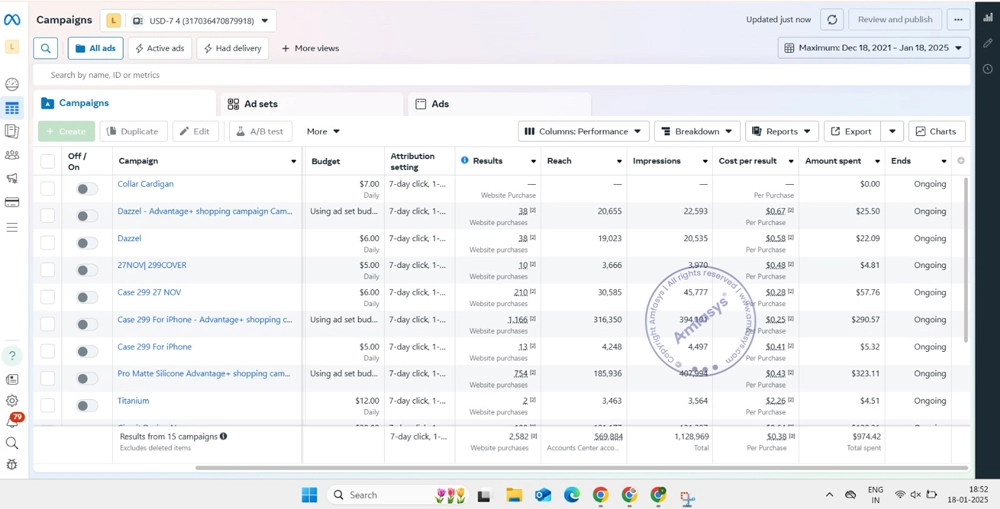
Task: Select the All ads view
Action: [96, 48]
